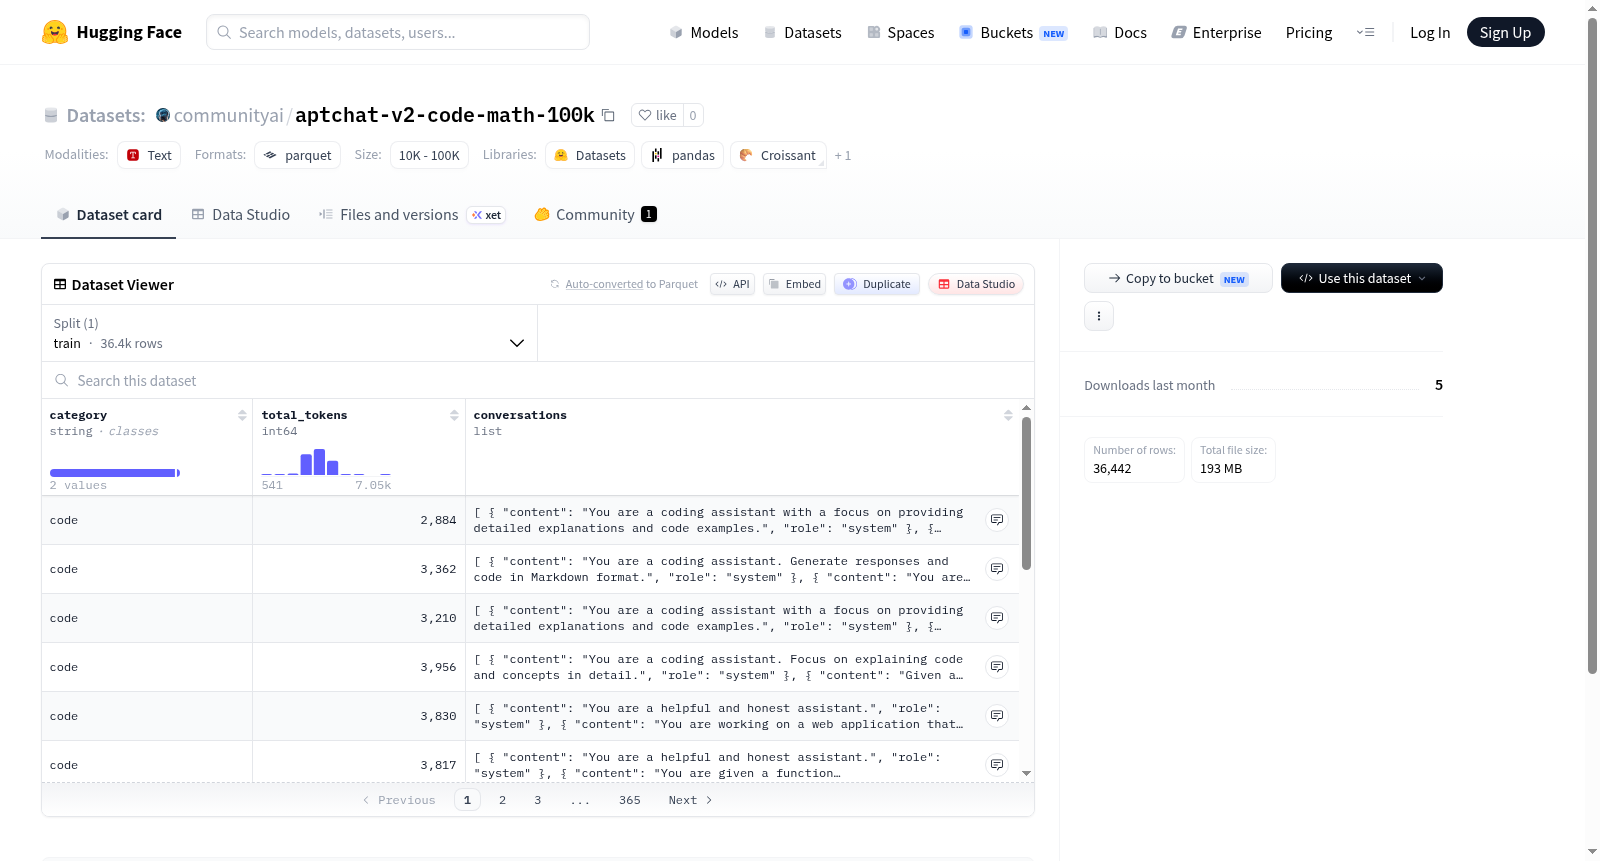Click the Log In link
Image resolution: width=1600 pixels, height=861 pixels.
click(x=1430, y=32)
